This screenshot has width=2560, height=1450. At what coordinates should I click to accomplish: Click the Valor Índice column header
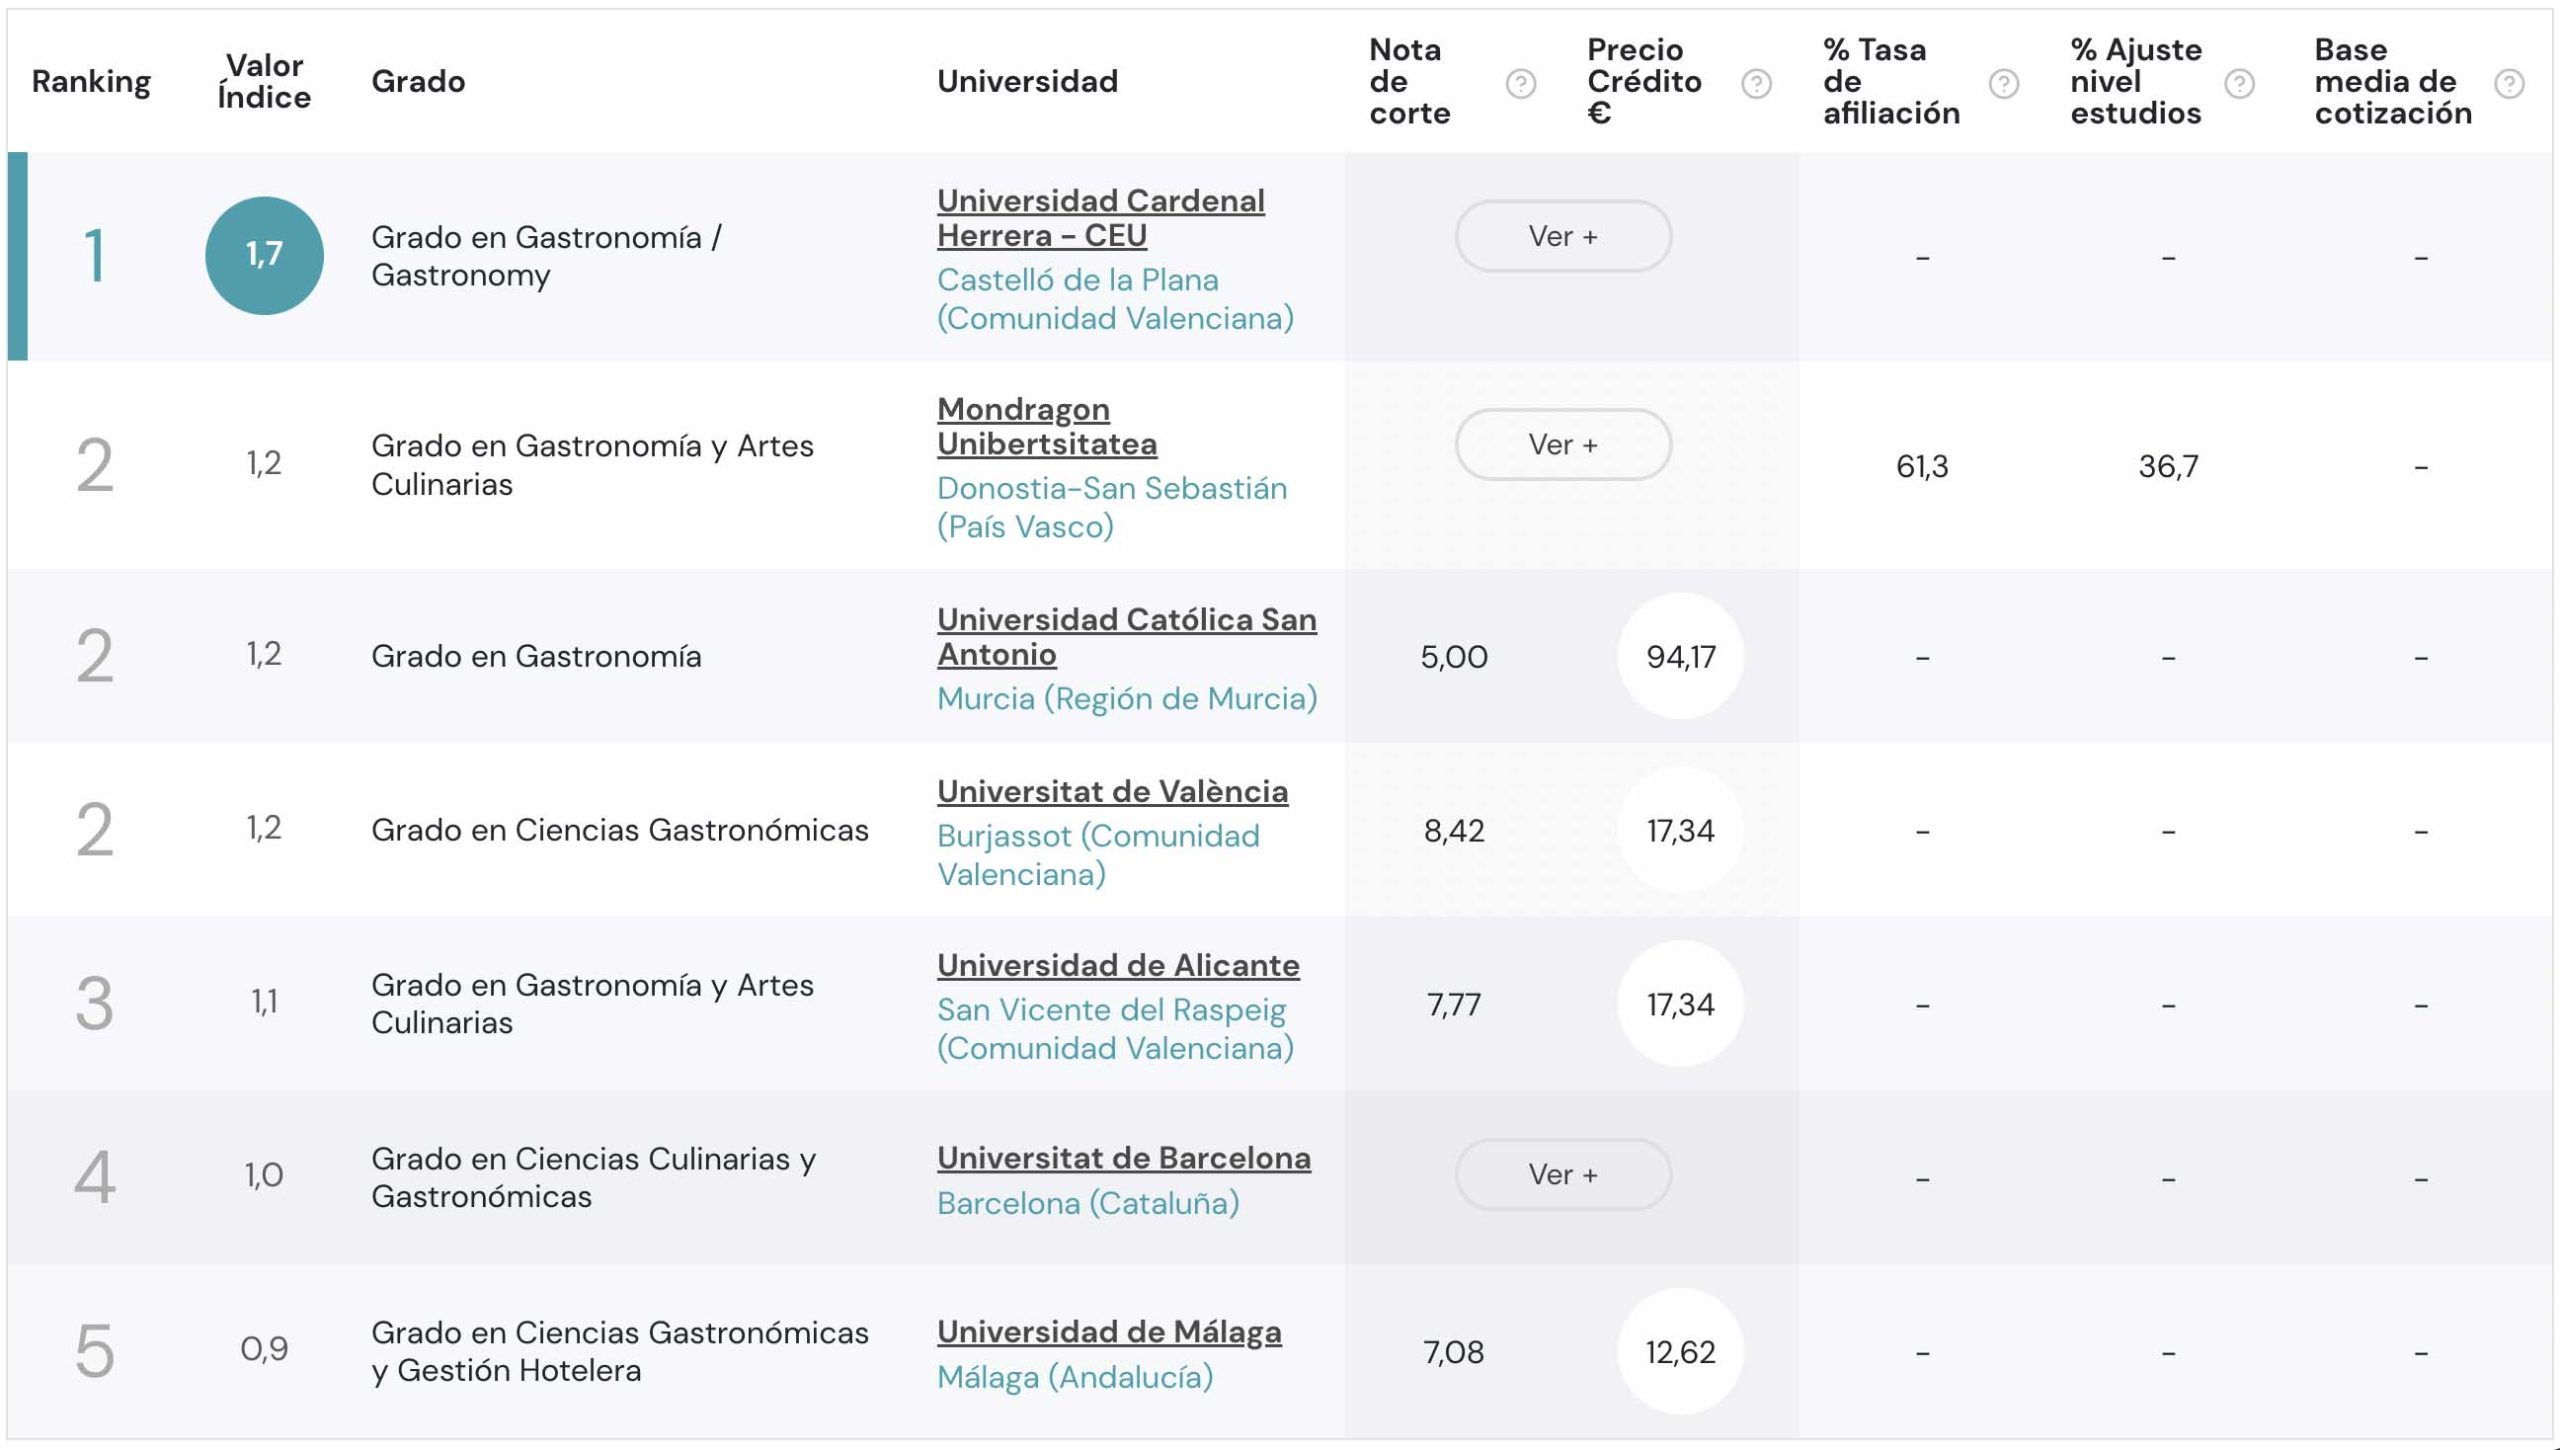264,81
